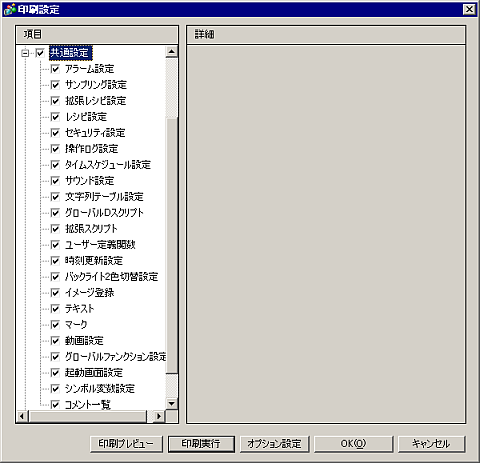Select the レシピ設定 tree item
Image resolution: width=480 pixels, height=463 pixels.
[86, 117]
